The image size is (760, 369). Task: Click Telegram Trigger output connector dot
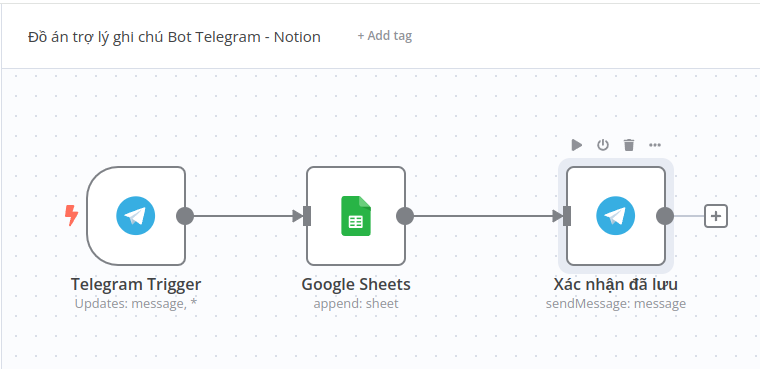tap(185, 216)
